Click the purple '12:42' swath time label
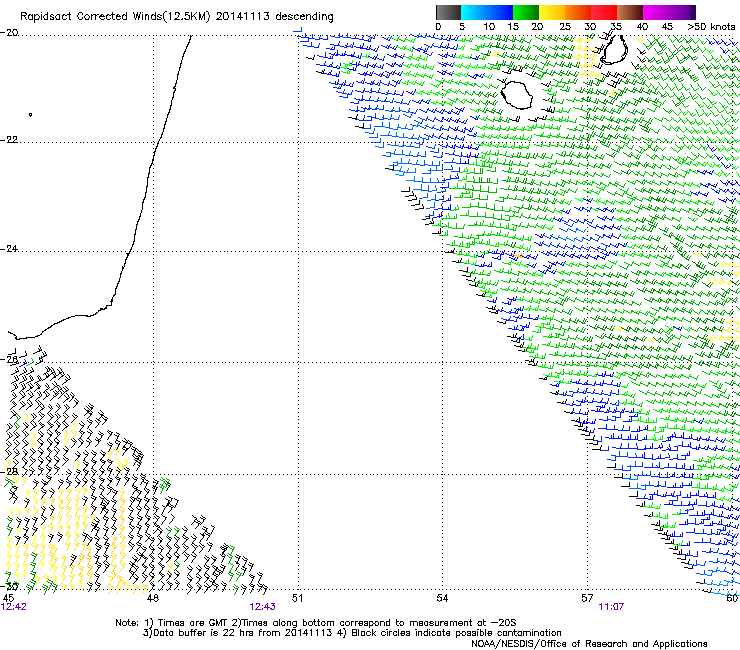The image size is (740, 650). coord(14,607)
